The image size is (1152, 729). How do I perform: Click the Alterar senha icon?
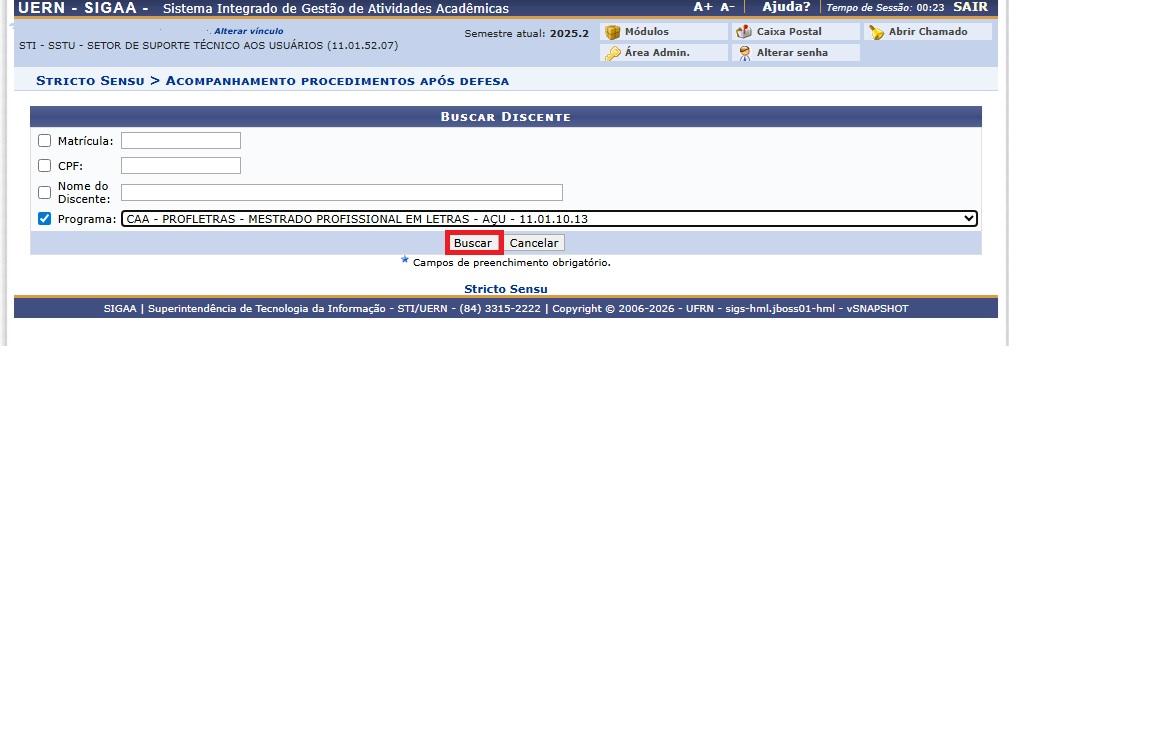click(x=744, y=53)
